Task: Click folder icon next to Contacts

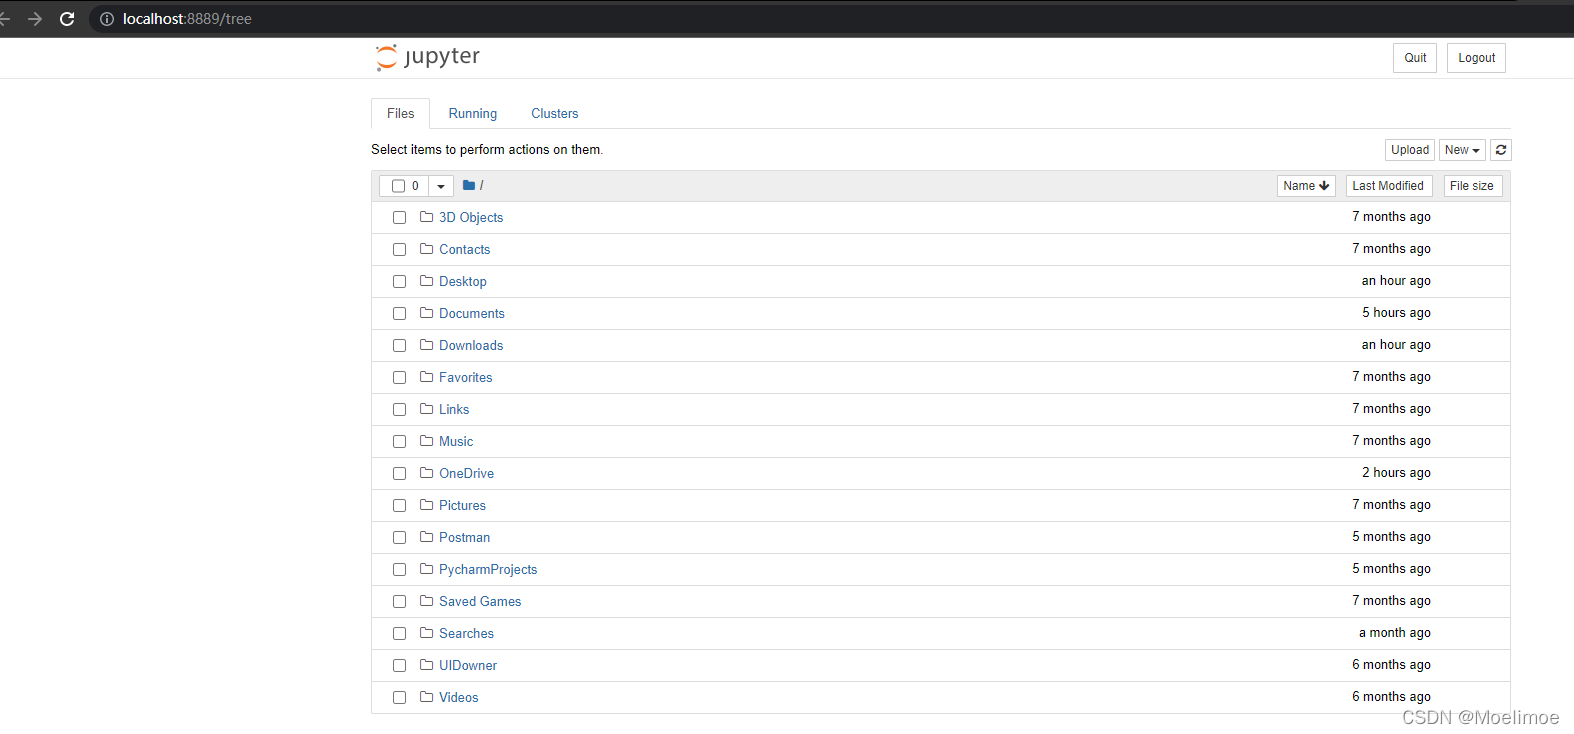Action: click(426, 249)
